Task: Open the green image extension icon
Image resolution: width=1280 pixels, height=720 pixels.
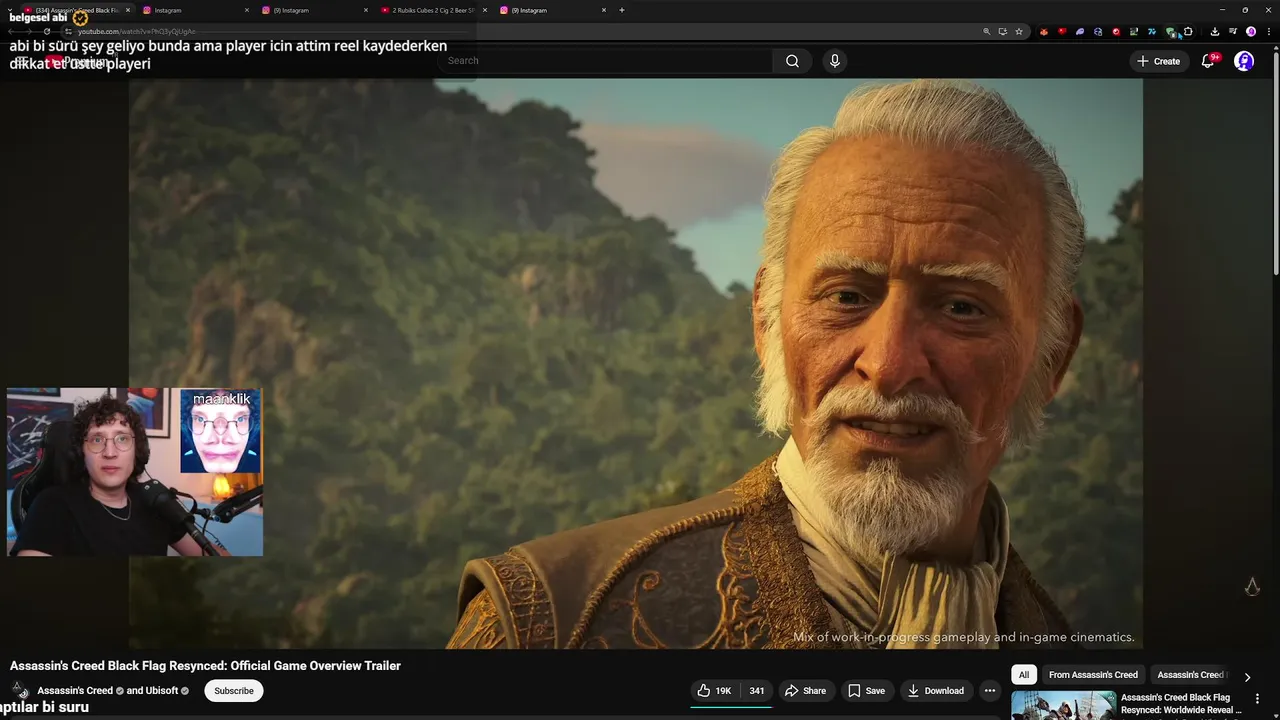Action: [1134, 32]
